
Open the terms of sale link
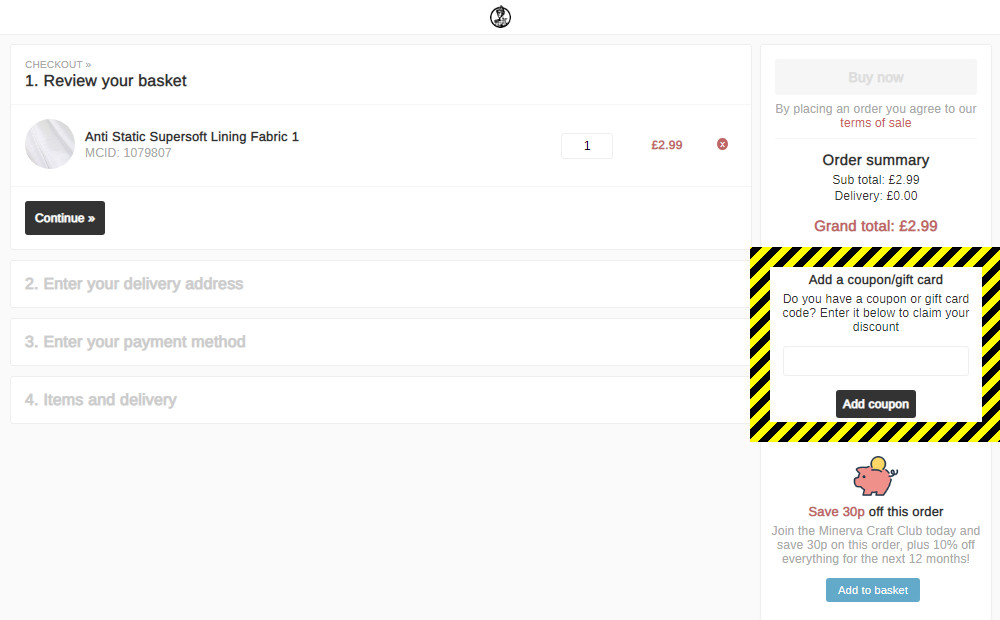876,123
